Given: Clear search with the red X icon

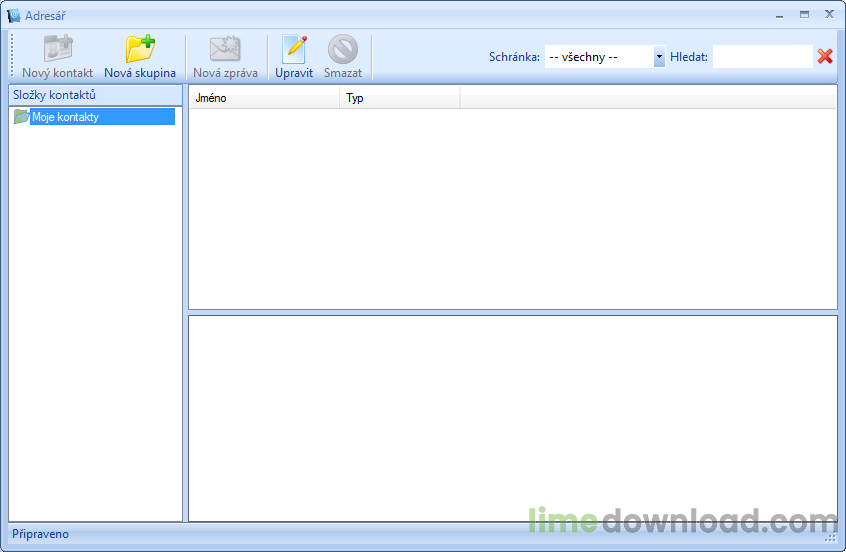Looking at the screenshot, I should coord(825,56).
